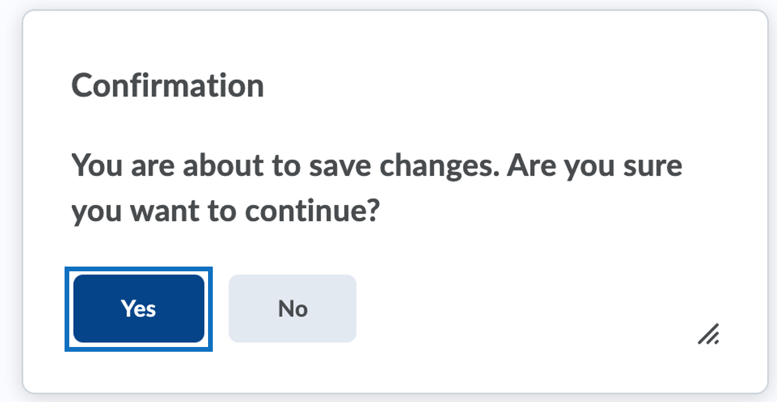Choose No to cancel the save
This screenshot has width=777, height=402.
click(292, 308)
